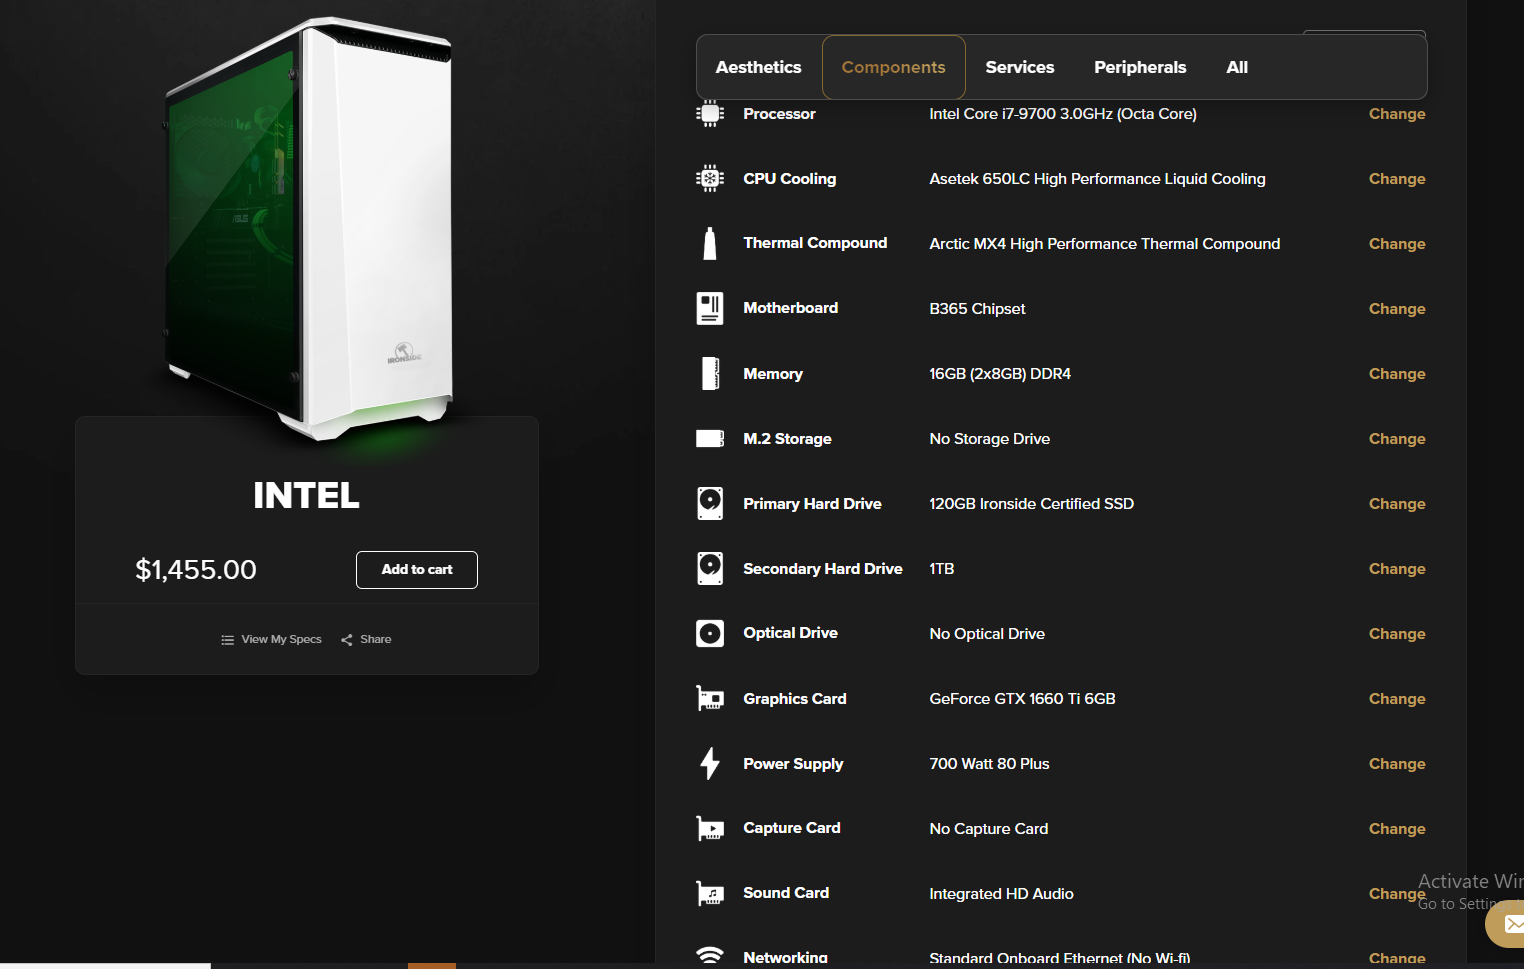Click the white PC case product image
Screen dimensions: 1524x969
point(308,228)
